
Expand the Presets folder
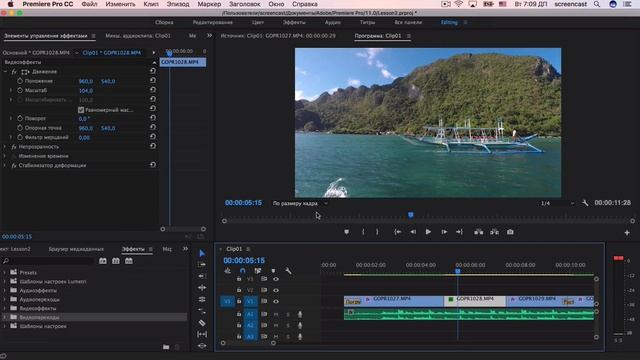[x=4, y=272]
